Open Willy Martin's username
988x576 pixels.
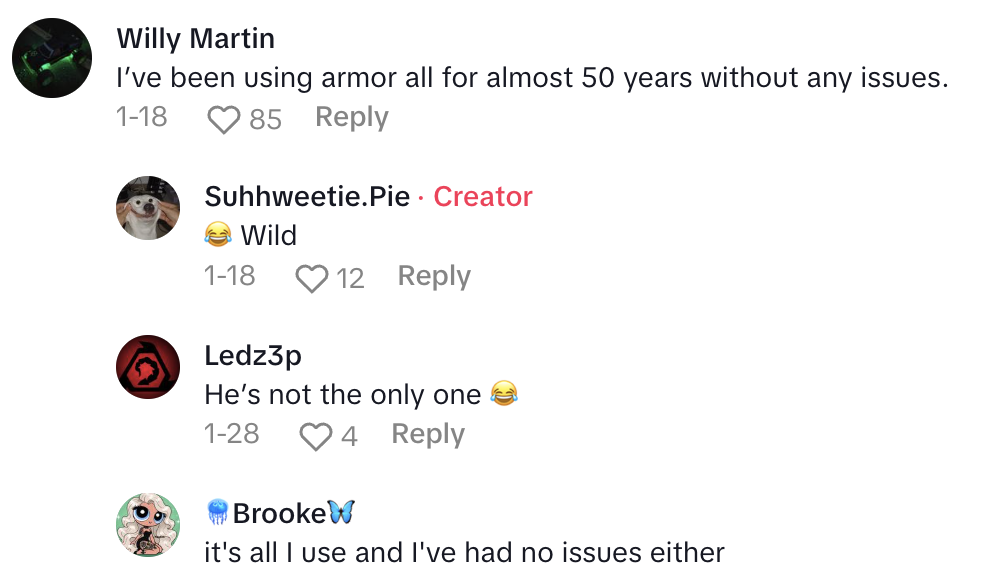coord(196,38)
